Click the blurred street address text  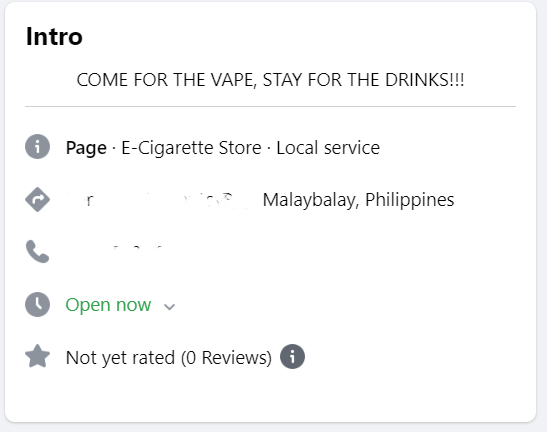[162, 200]
